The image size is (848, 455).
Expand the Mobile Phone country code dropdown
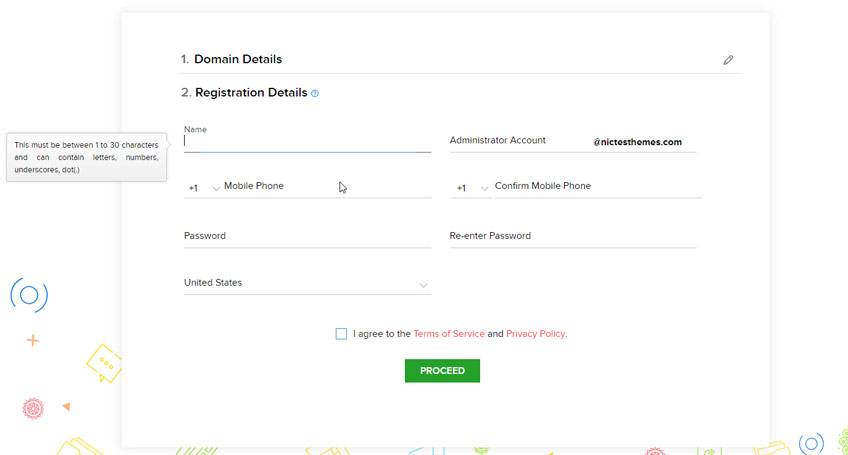(x=202, y=188)
